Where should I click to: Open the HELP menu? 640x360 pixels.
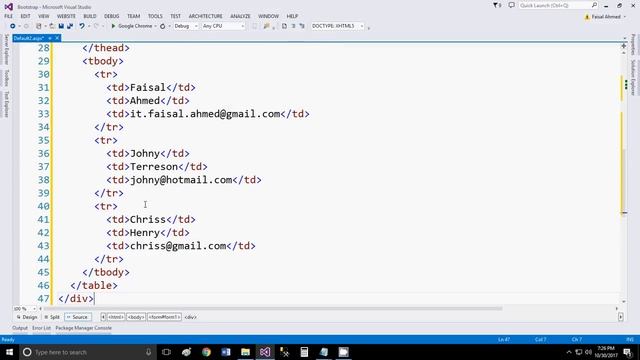click(292, 16)
